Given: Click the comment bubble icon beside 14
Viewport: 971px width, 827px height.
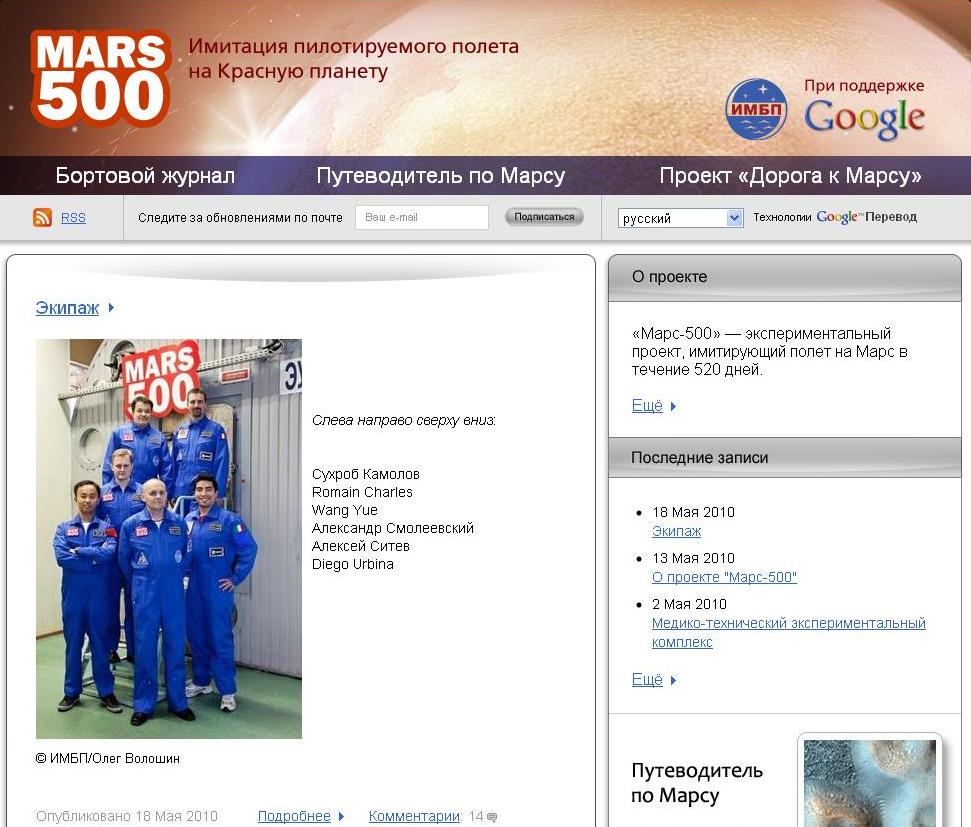Looking at the screenshot, I should tap(492, 817).
